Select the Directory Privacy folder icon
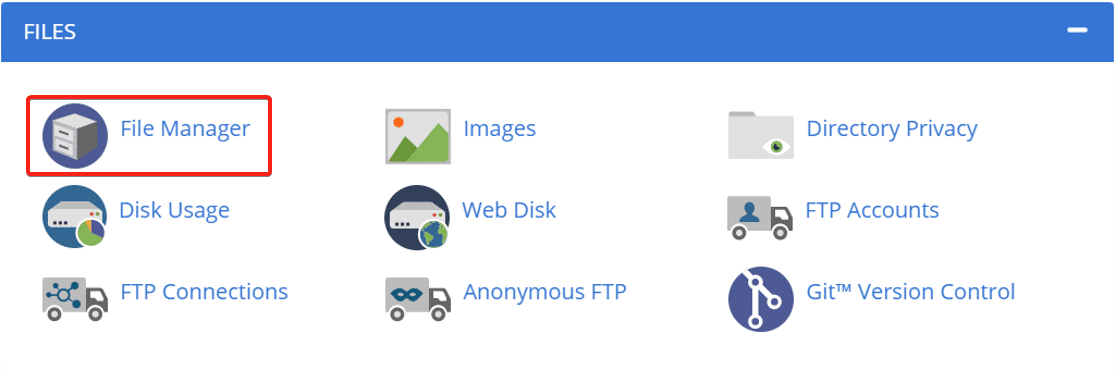This screenshot has height=370, width=1116. 761,134
